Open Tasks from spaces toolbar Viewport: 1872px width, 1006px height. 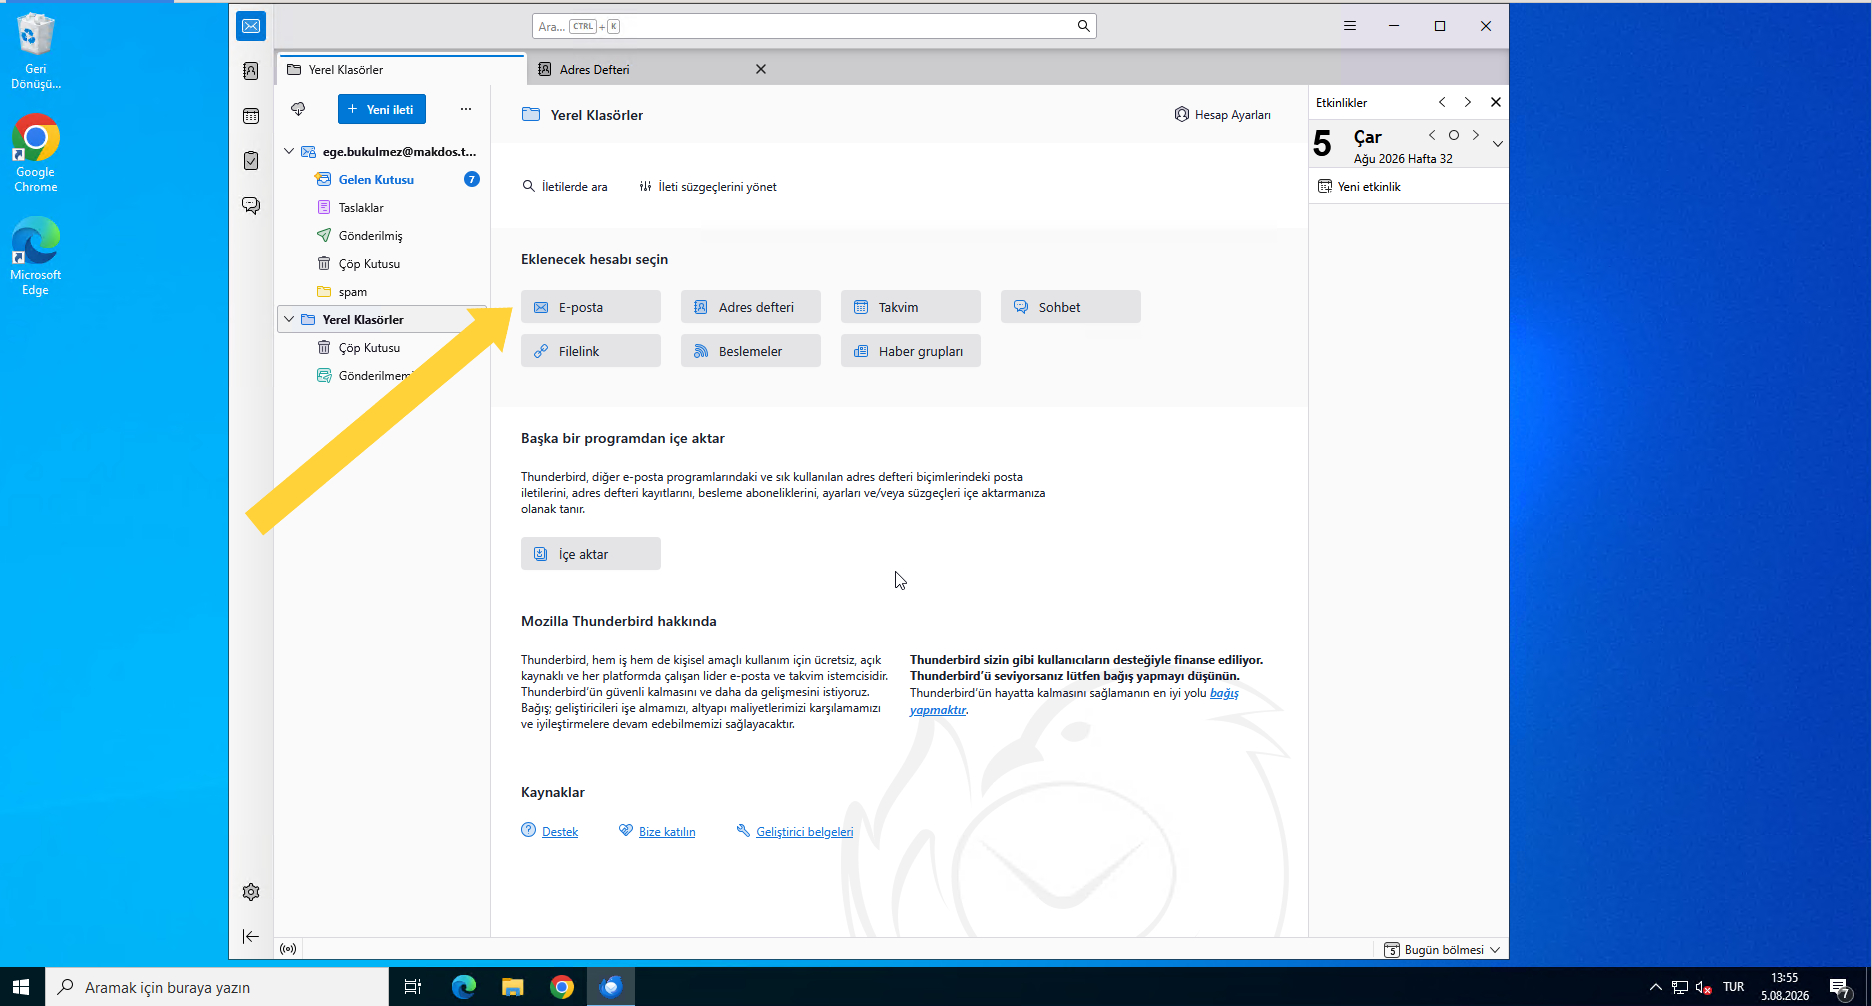point(251,161)
